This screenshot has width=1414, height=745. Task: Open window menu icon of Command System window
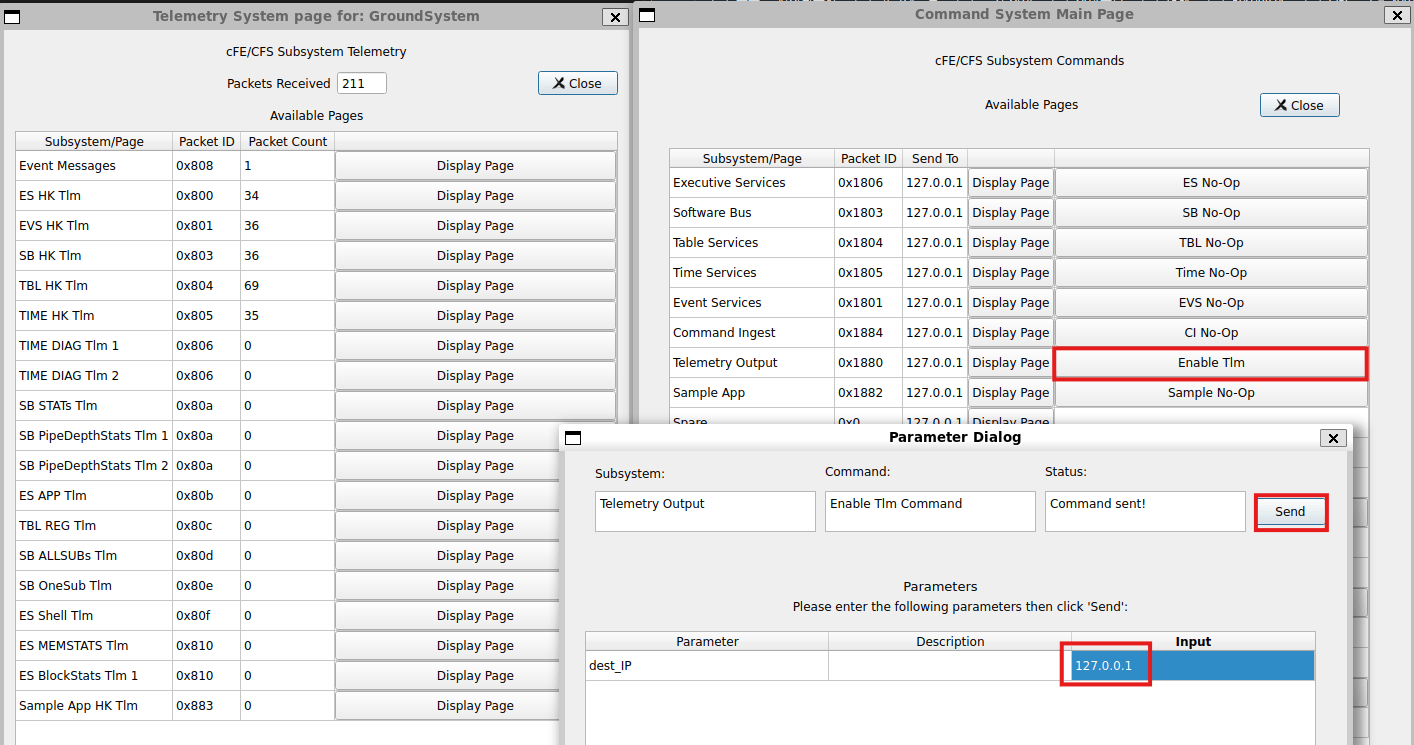pyautogui.click(x=647, y=15)
